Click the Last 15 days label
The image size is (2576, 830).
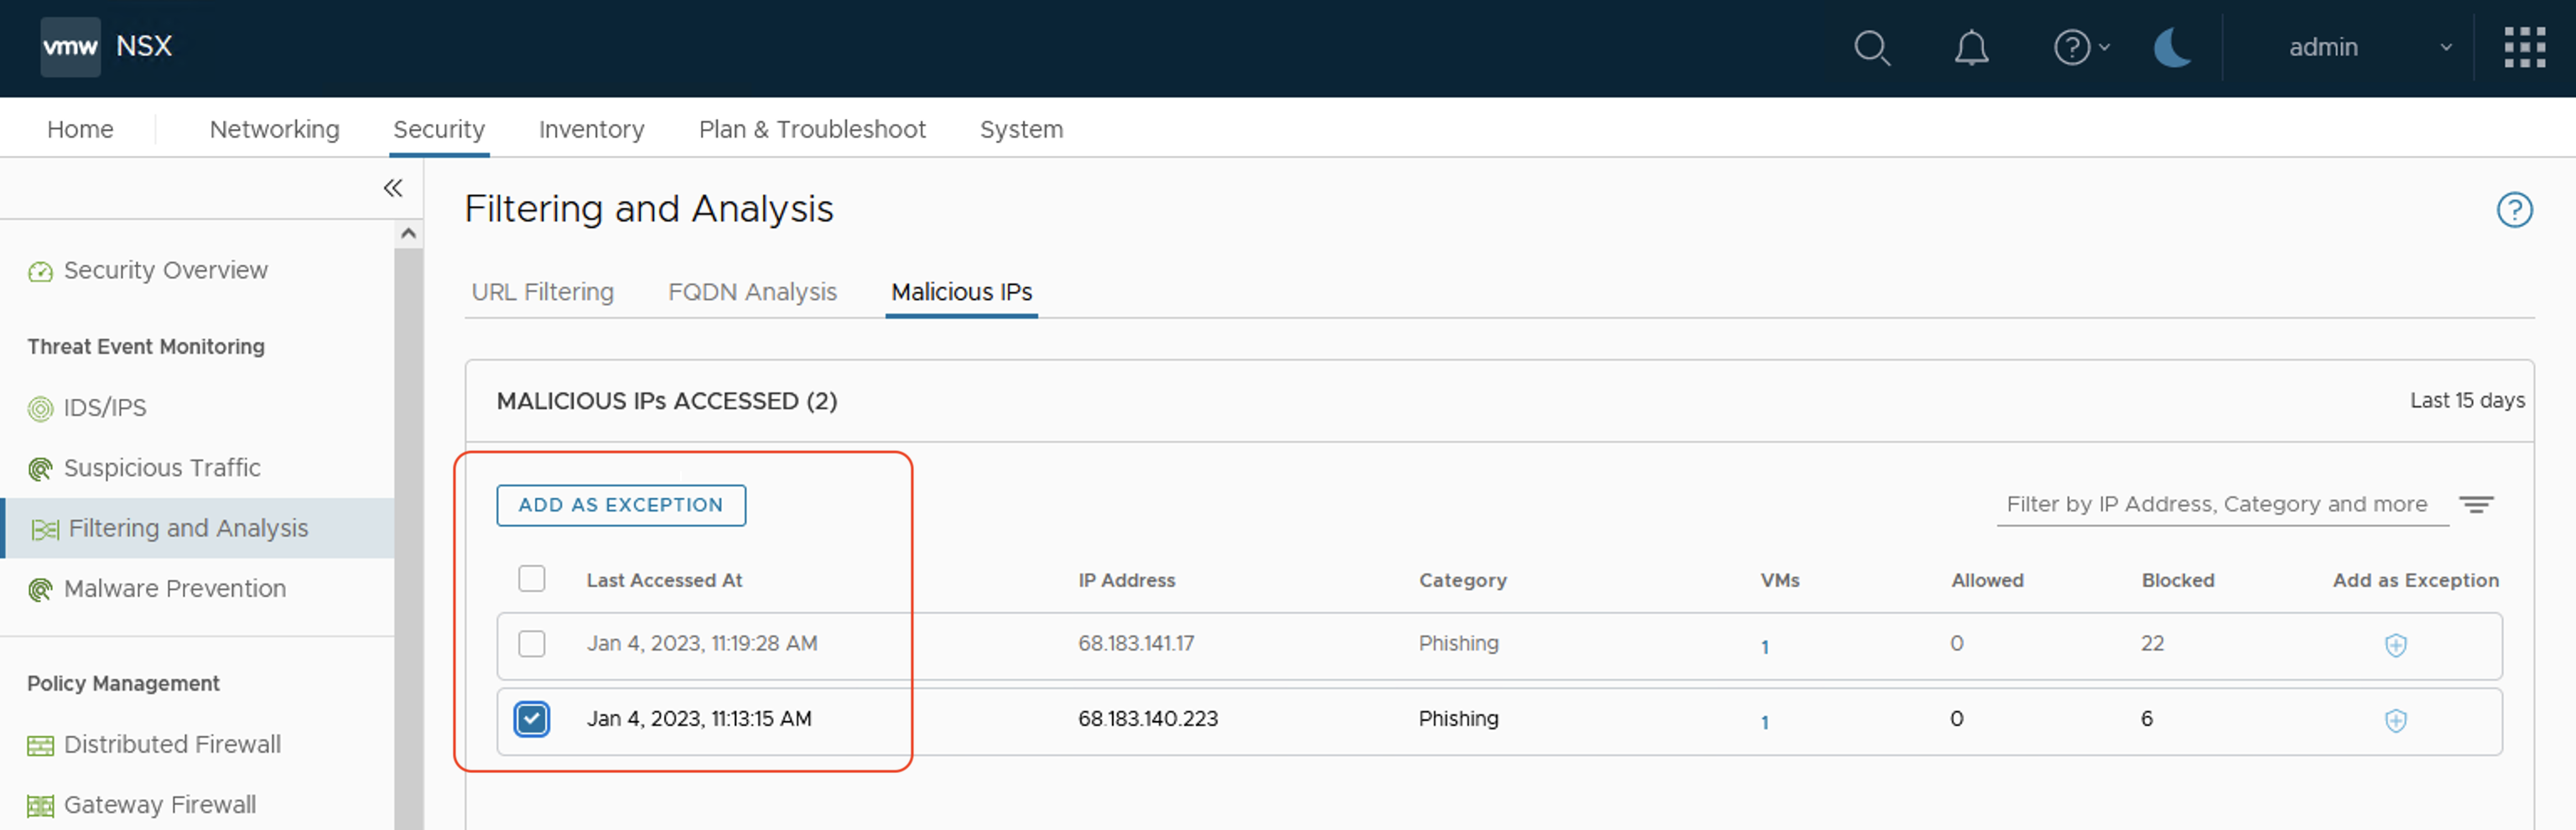[2466, 400]
